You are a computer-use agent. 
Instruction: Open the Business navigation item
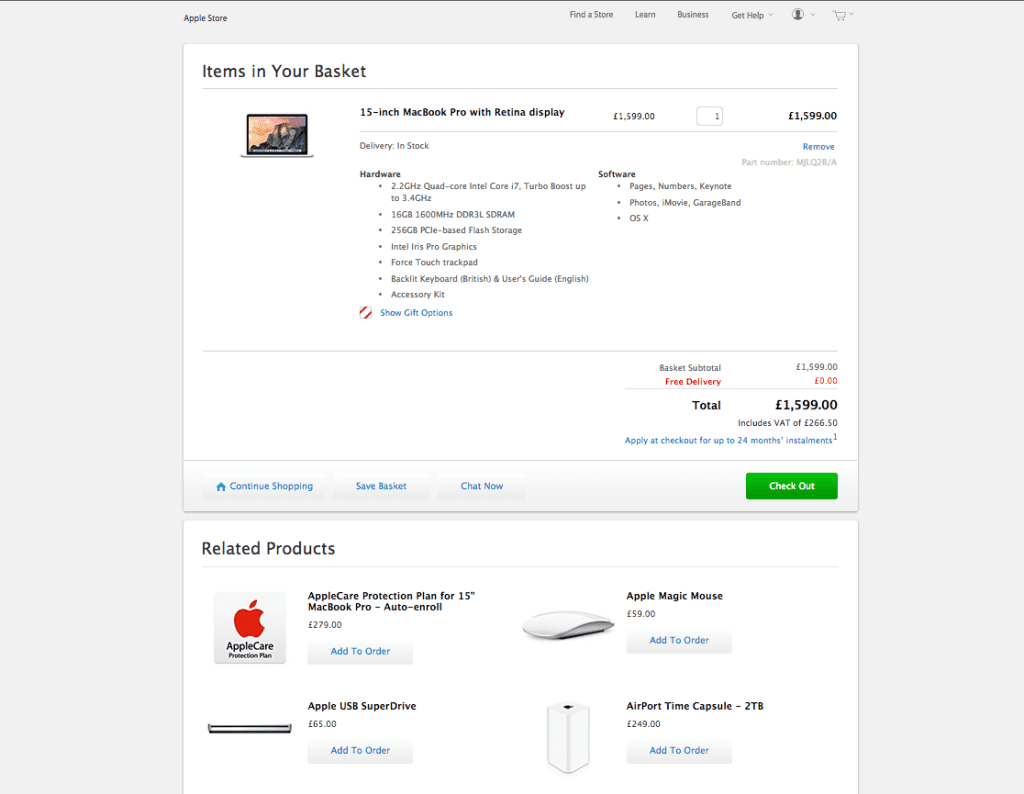(692, 14)
